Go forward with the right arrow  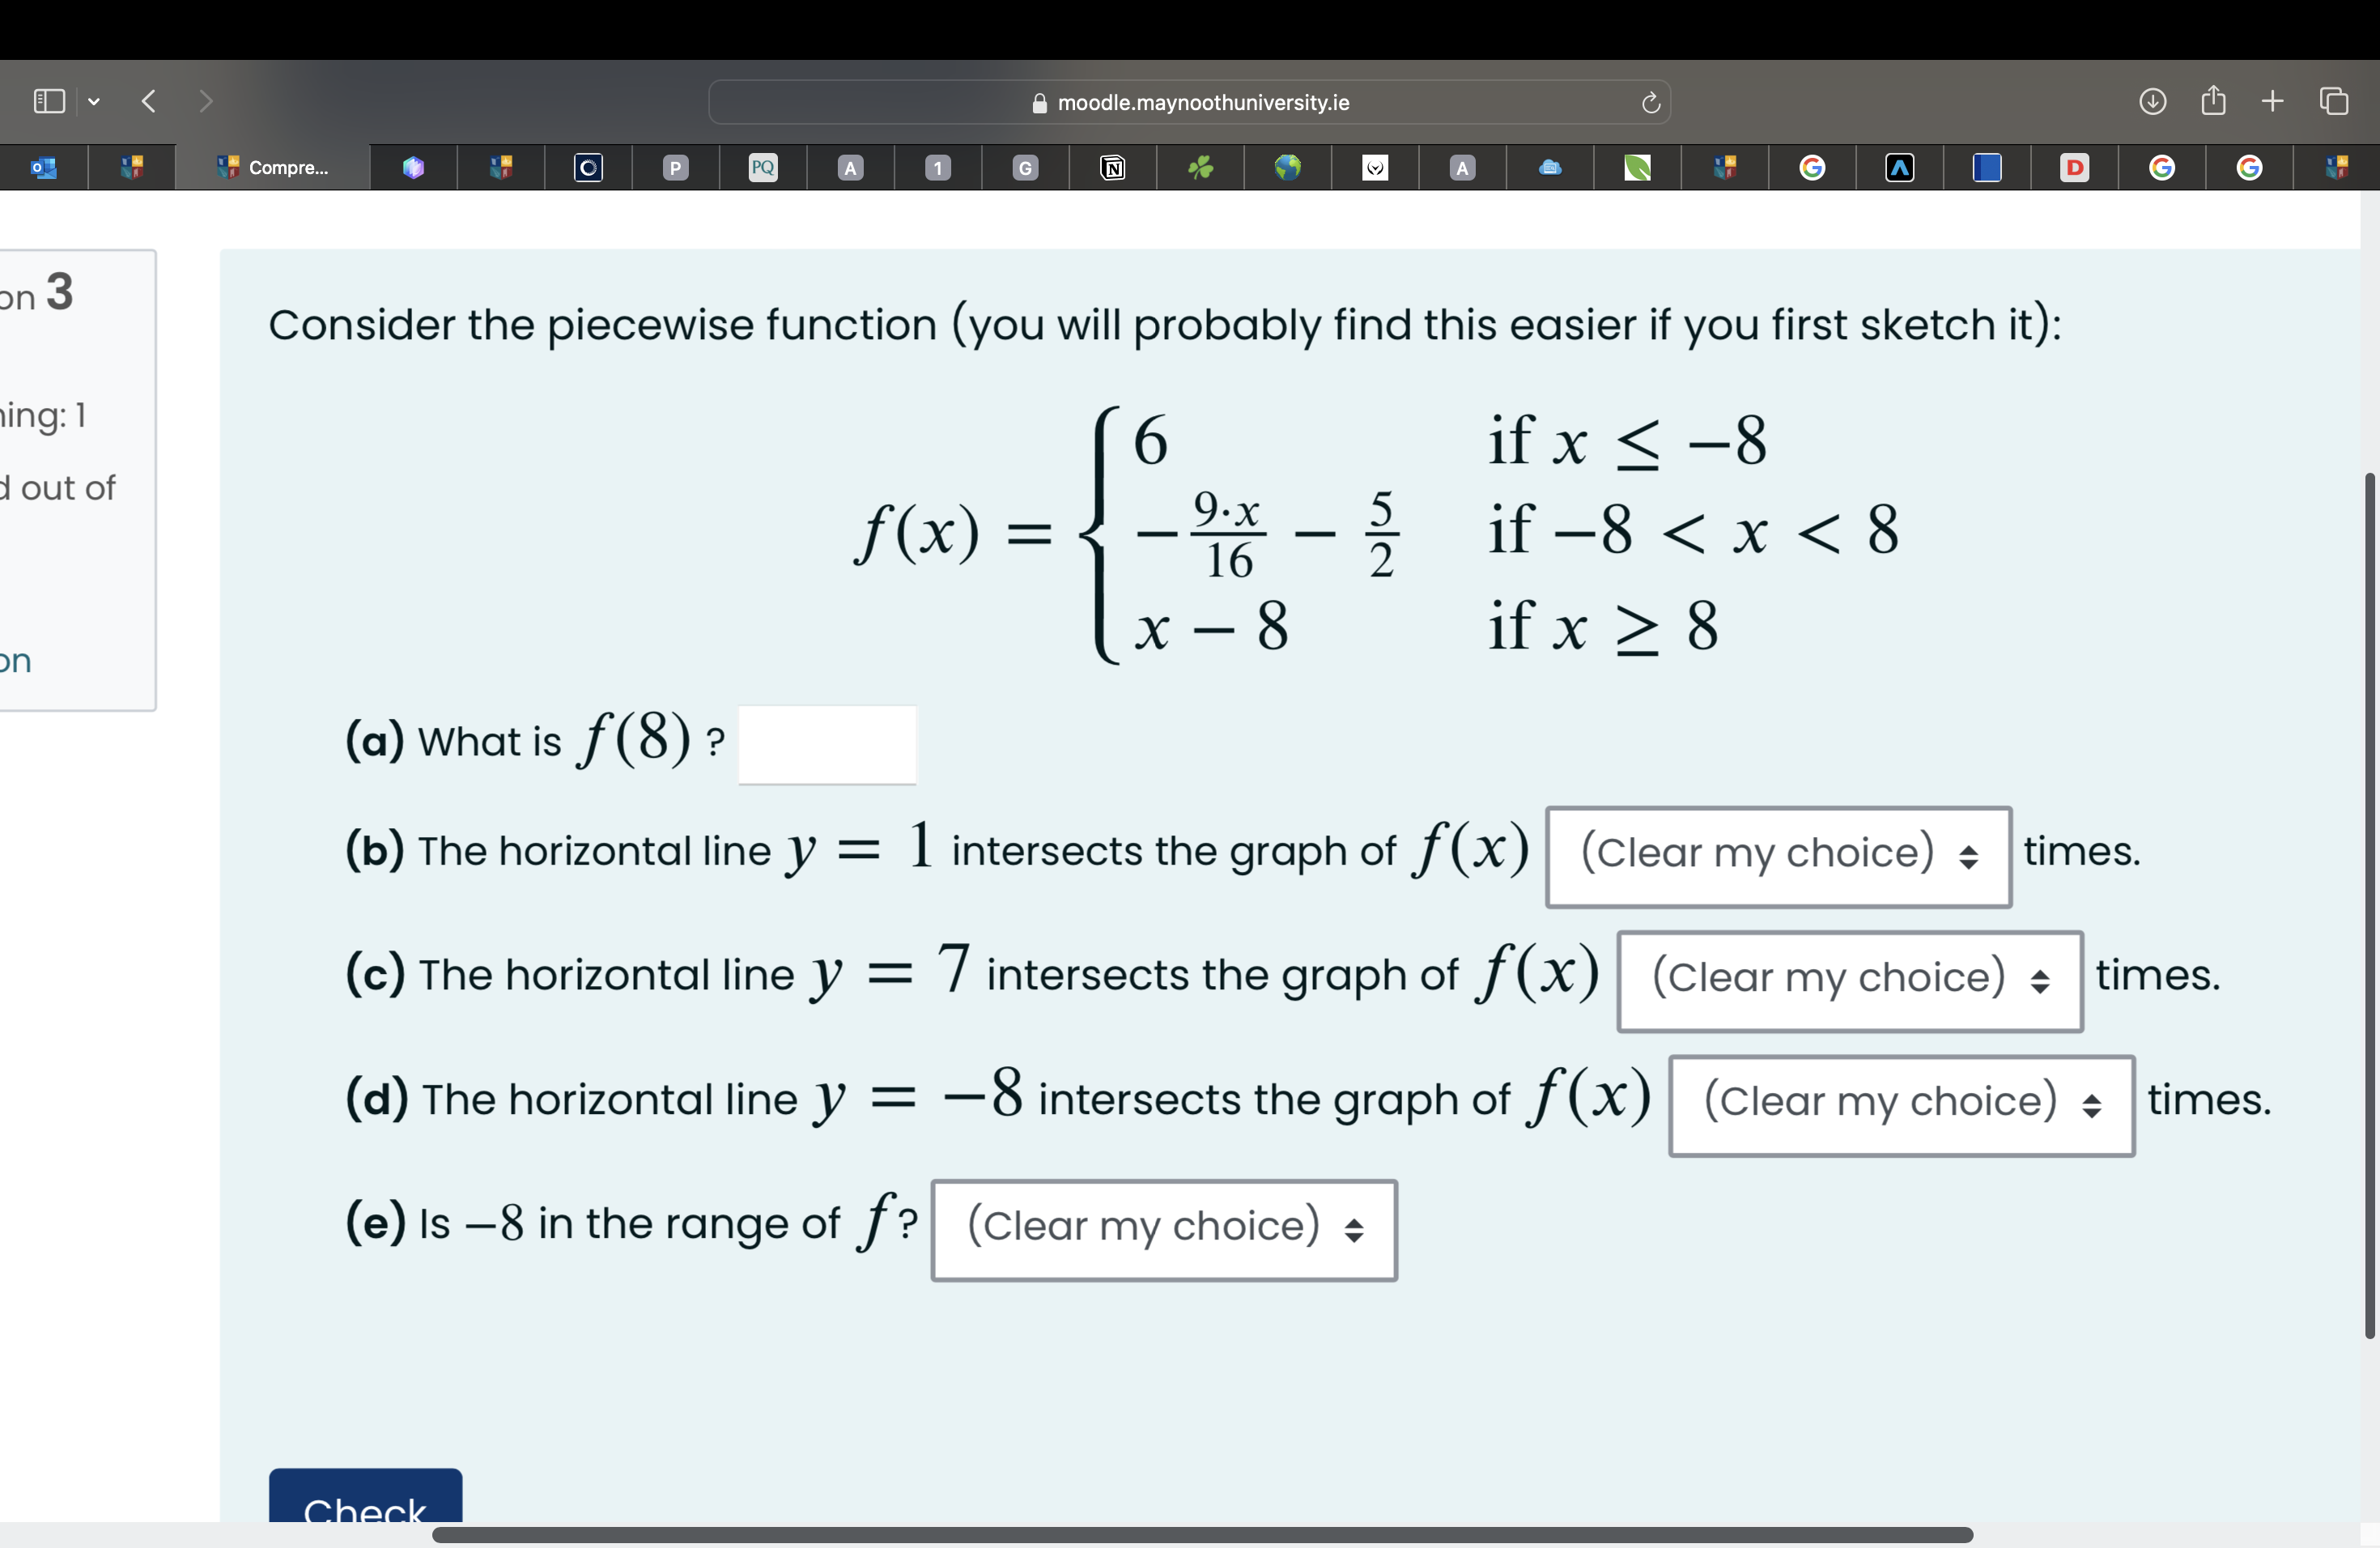click(205, 101)
